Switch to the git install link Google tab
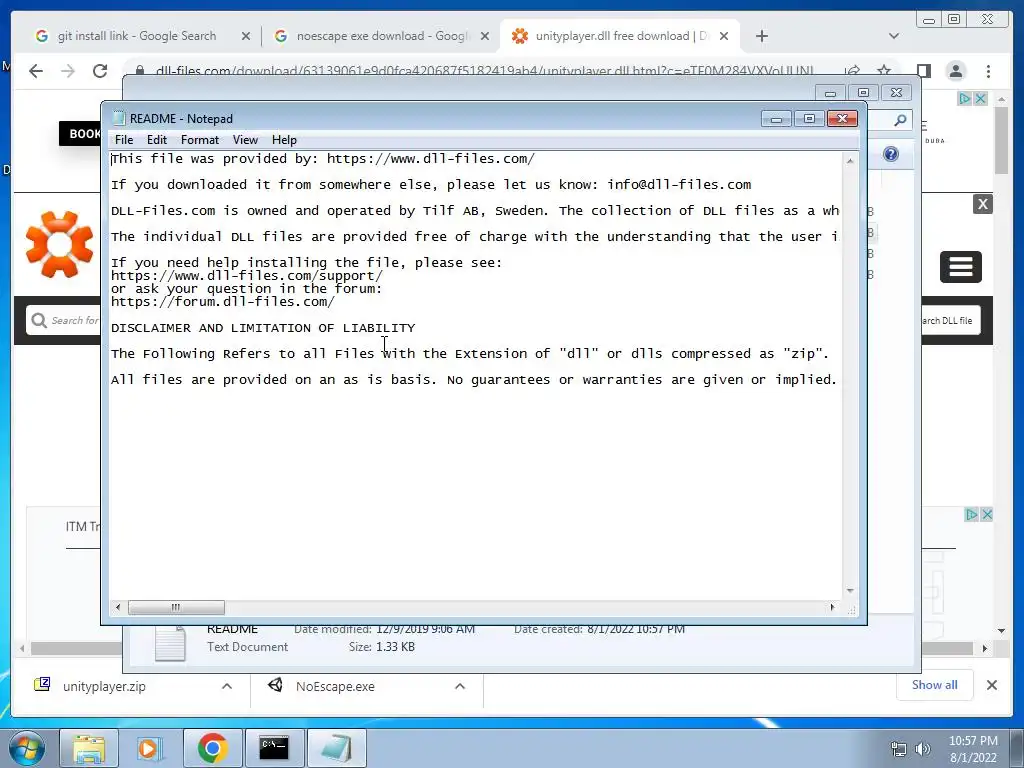This screenshot has height=768, width=1024. [x=136, y=36]
